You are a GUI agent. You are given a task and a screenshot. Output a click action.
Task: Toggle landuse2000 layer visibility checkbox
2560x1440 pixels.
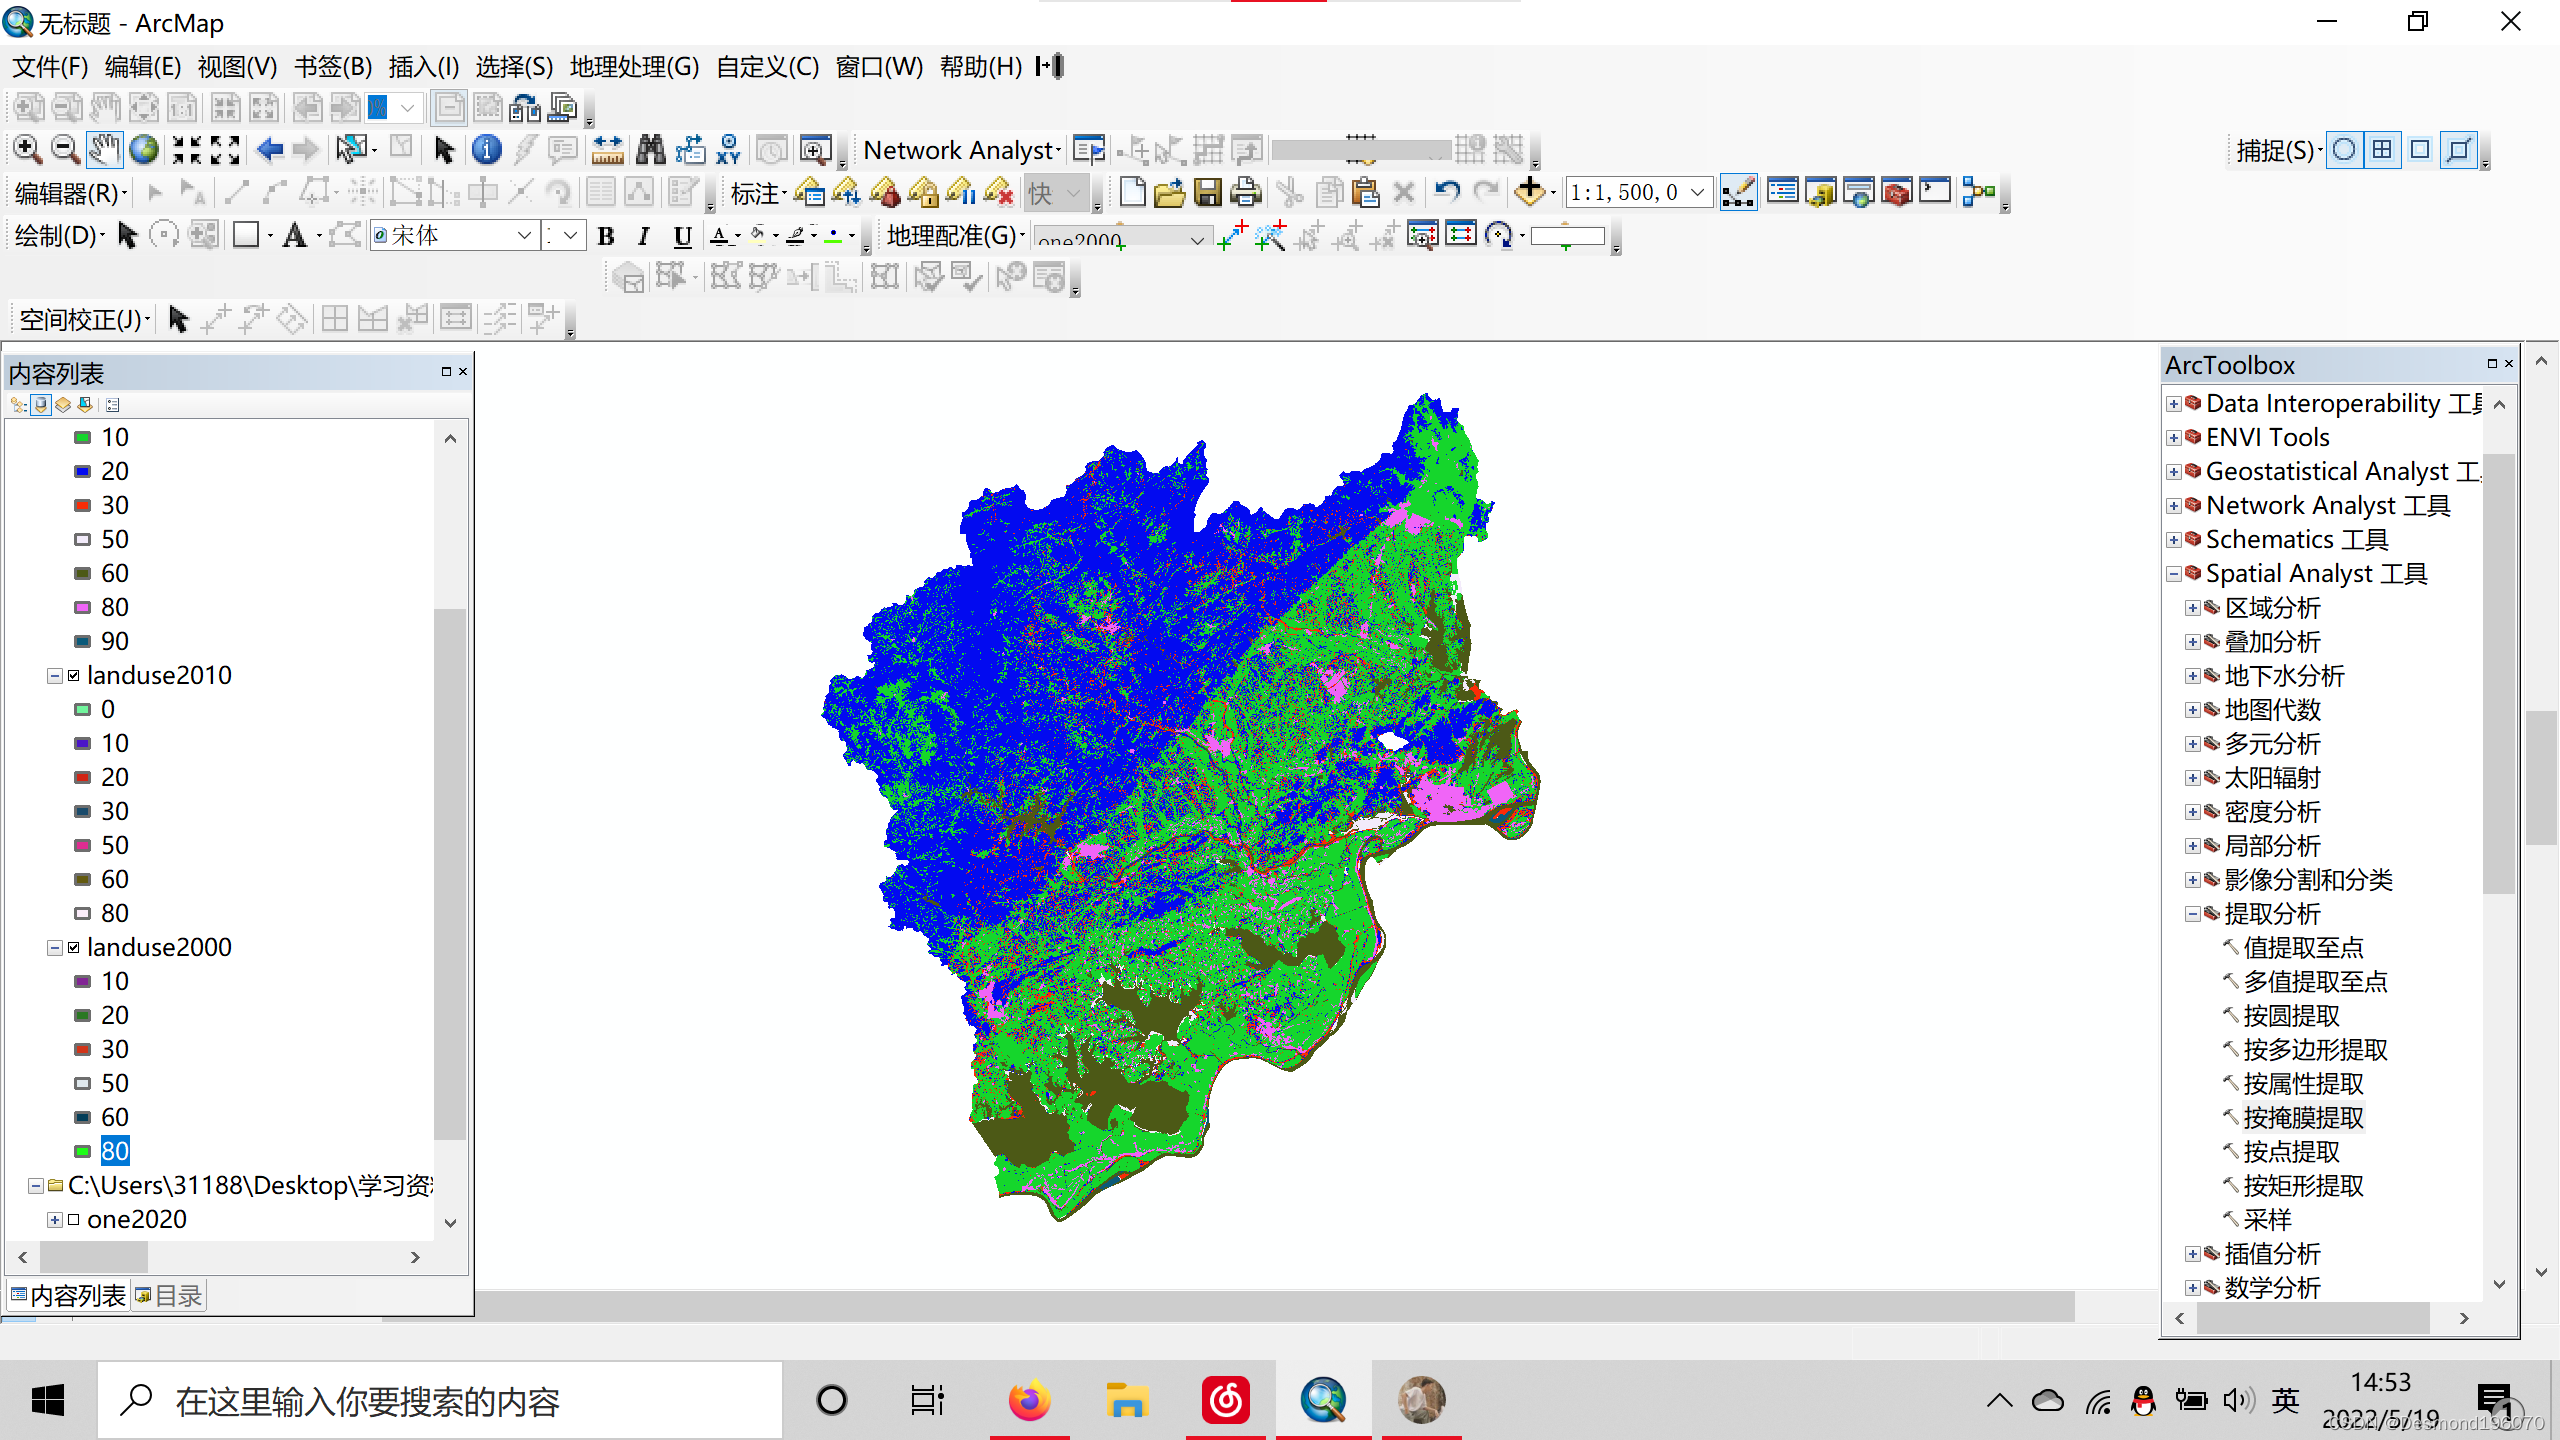coord(74,948)
